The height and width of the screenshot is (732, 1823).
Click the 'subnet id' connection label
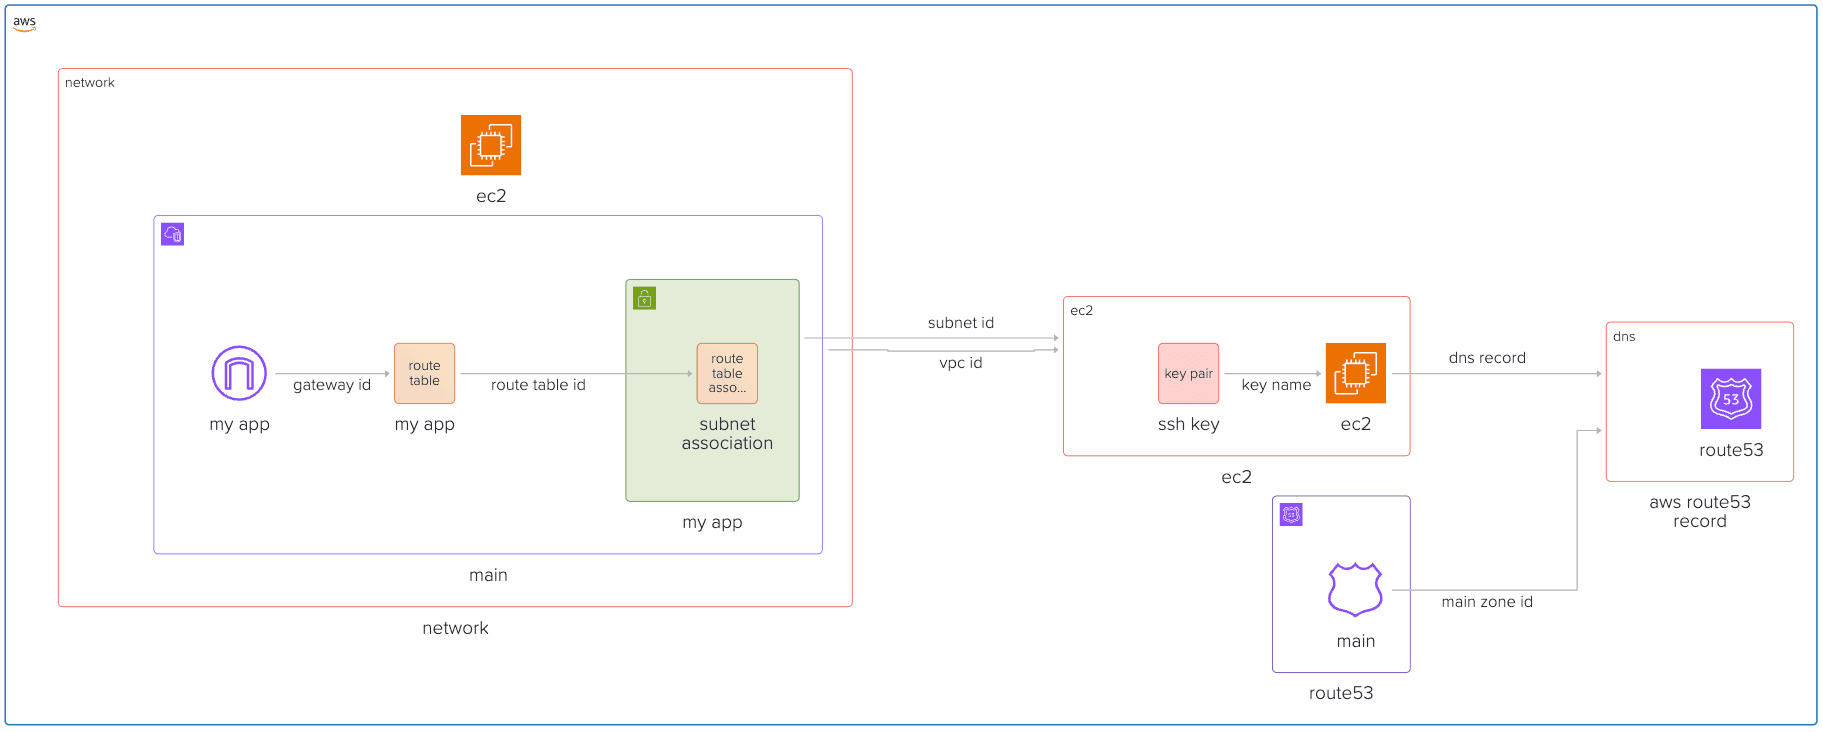click(961, 323)
